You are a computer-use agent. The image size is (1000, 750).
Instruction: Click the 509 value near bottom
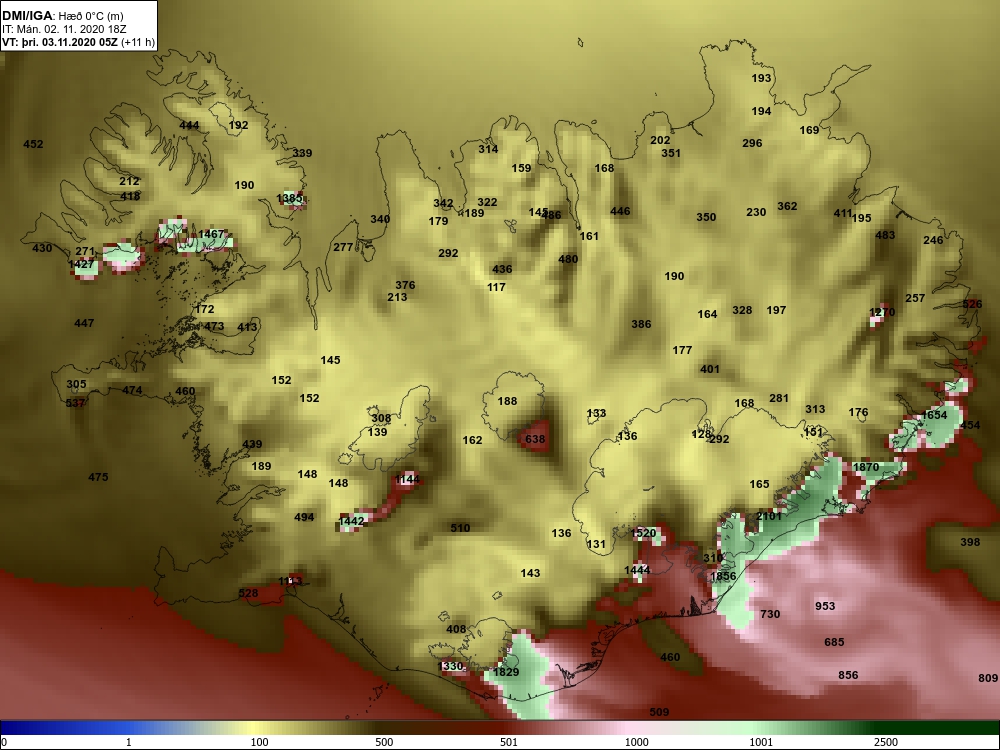659,712
